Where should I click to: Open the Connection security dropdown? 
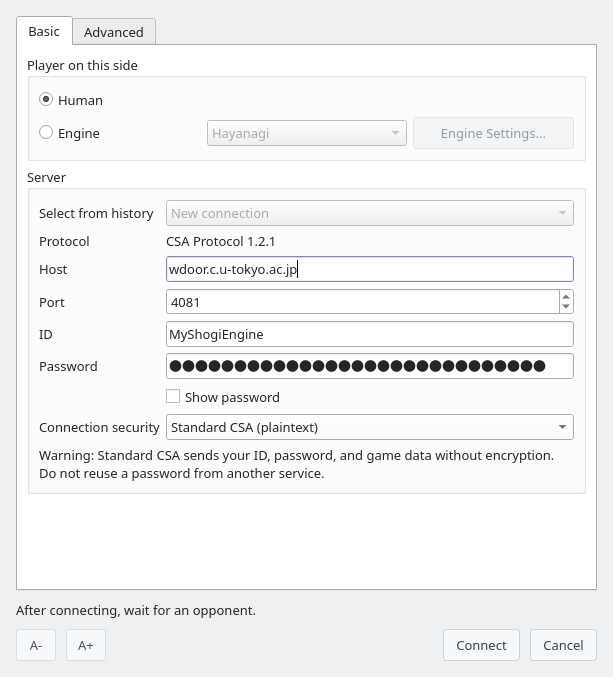[370, 427]
